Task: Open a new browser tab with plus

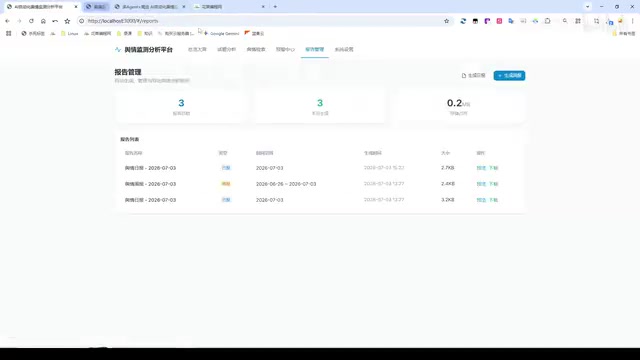Action: (x=275, y=7)
